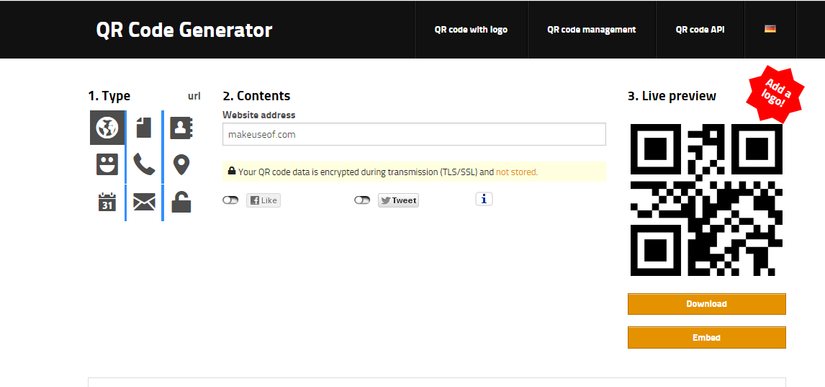The image size is (825, 387).
Task: Enable the Tweet toggle switch
Action: [362, 200]
